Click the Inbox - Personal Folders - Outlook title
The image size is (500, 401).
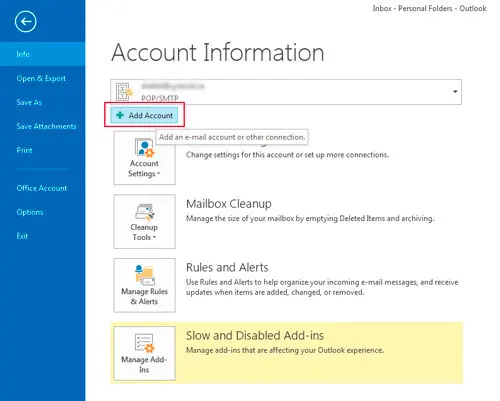[429, 8]
